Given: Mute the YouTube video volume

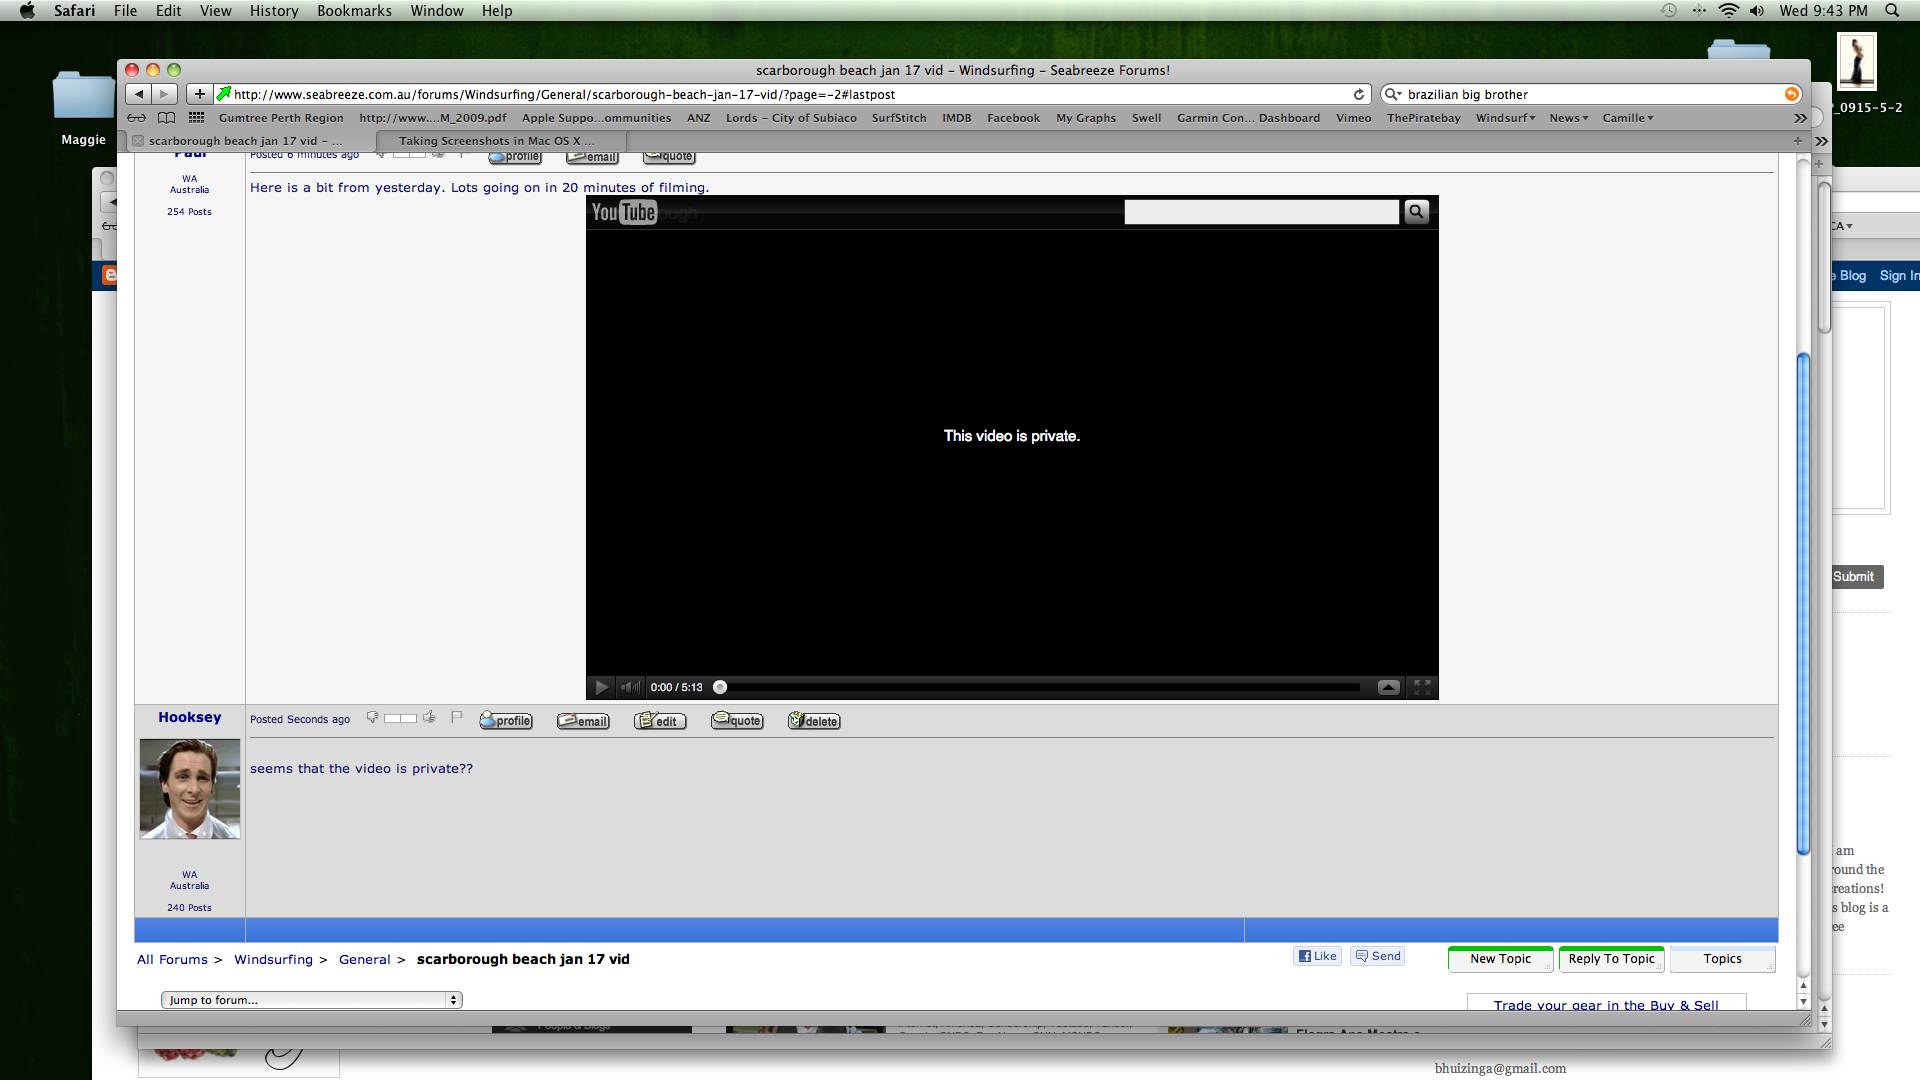Looking at the screenshot, I should click(630, 687).
